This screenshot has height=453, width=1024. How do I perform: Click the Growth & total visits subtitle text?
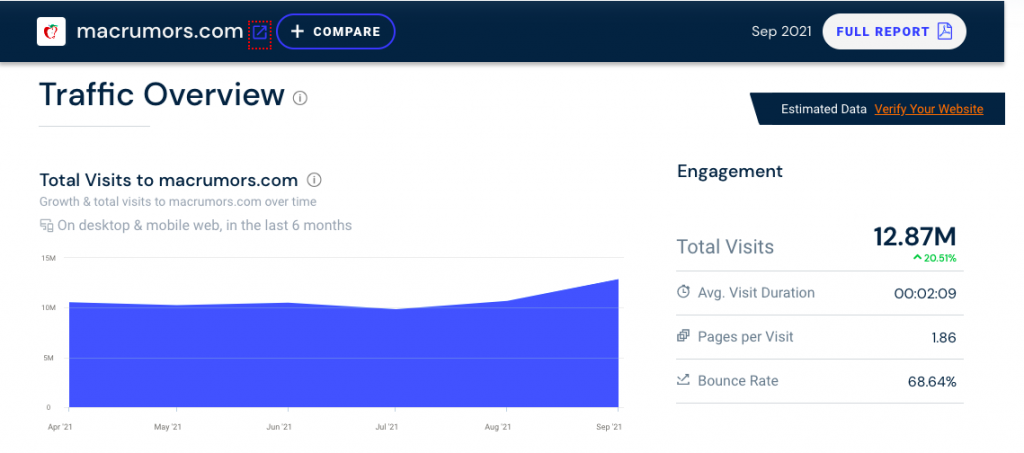point(178,202)
